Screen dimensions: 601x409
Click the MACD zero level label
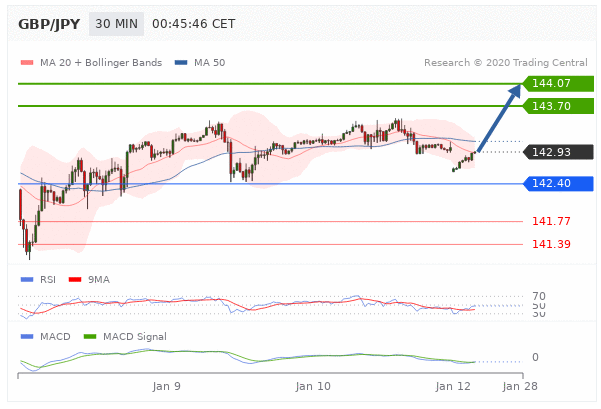(x=535, y=357)
